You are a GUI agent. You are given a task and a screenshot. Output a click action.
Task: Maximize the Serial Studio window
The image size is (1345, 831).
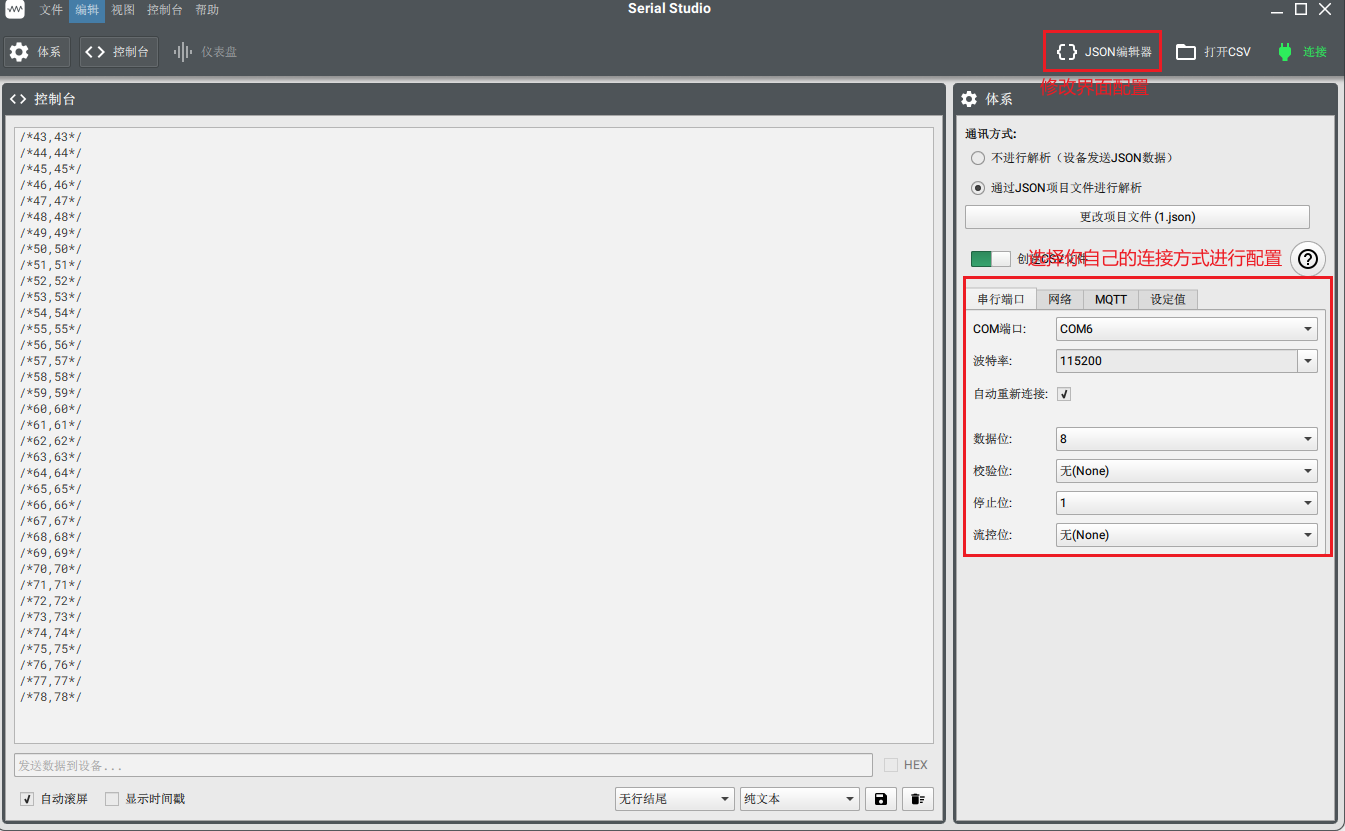pyautogui.click(x=1301, y=9)
